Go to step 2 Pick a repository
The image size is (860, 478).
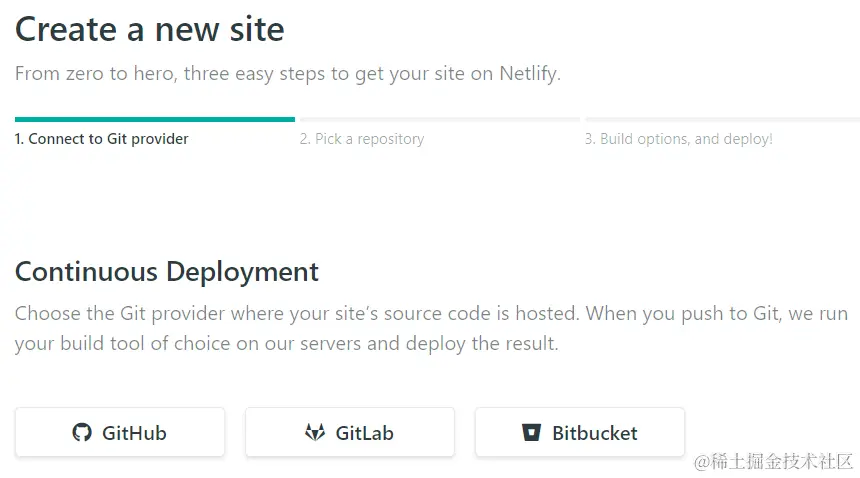[x=362, y=139]
